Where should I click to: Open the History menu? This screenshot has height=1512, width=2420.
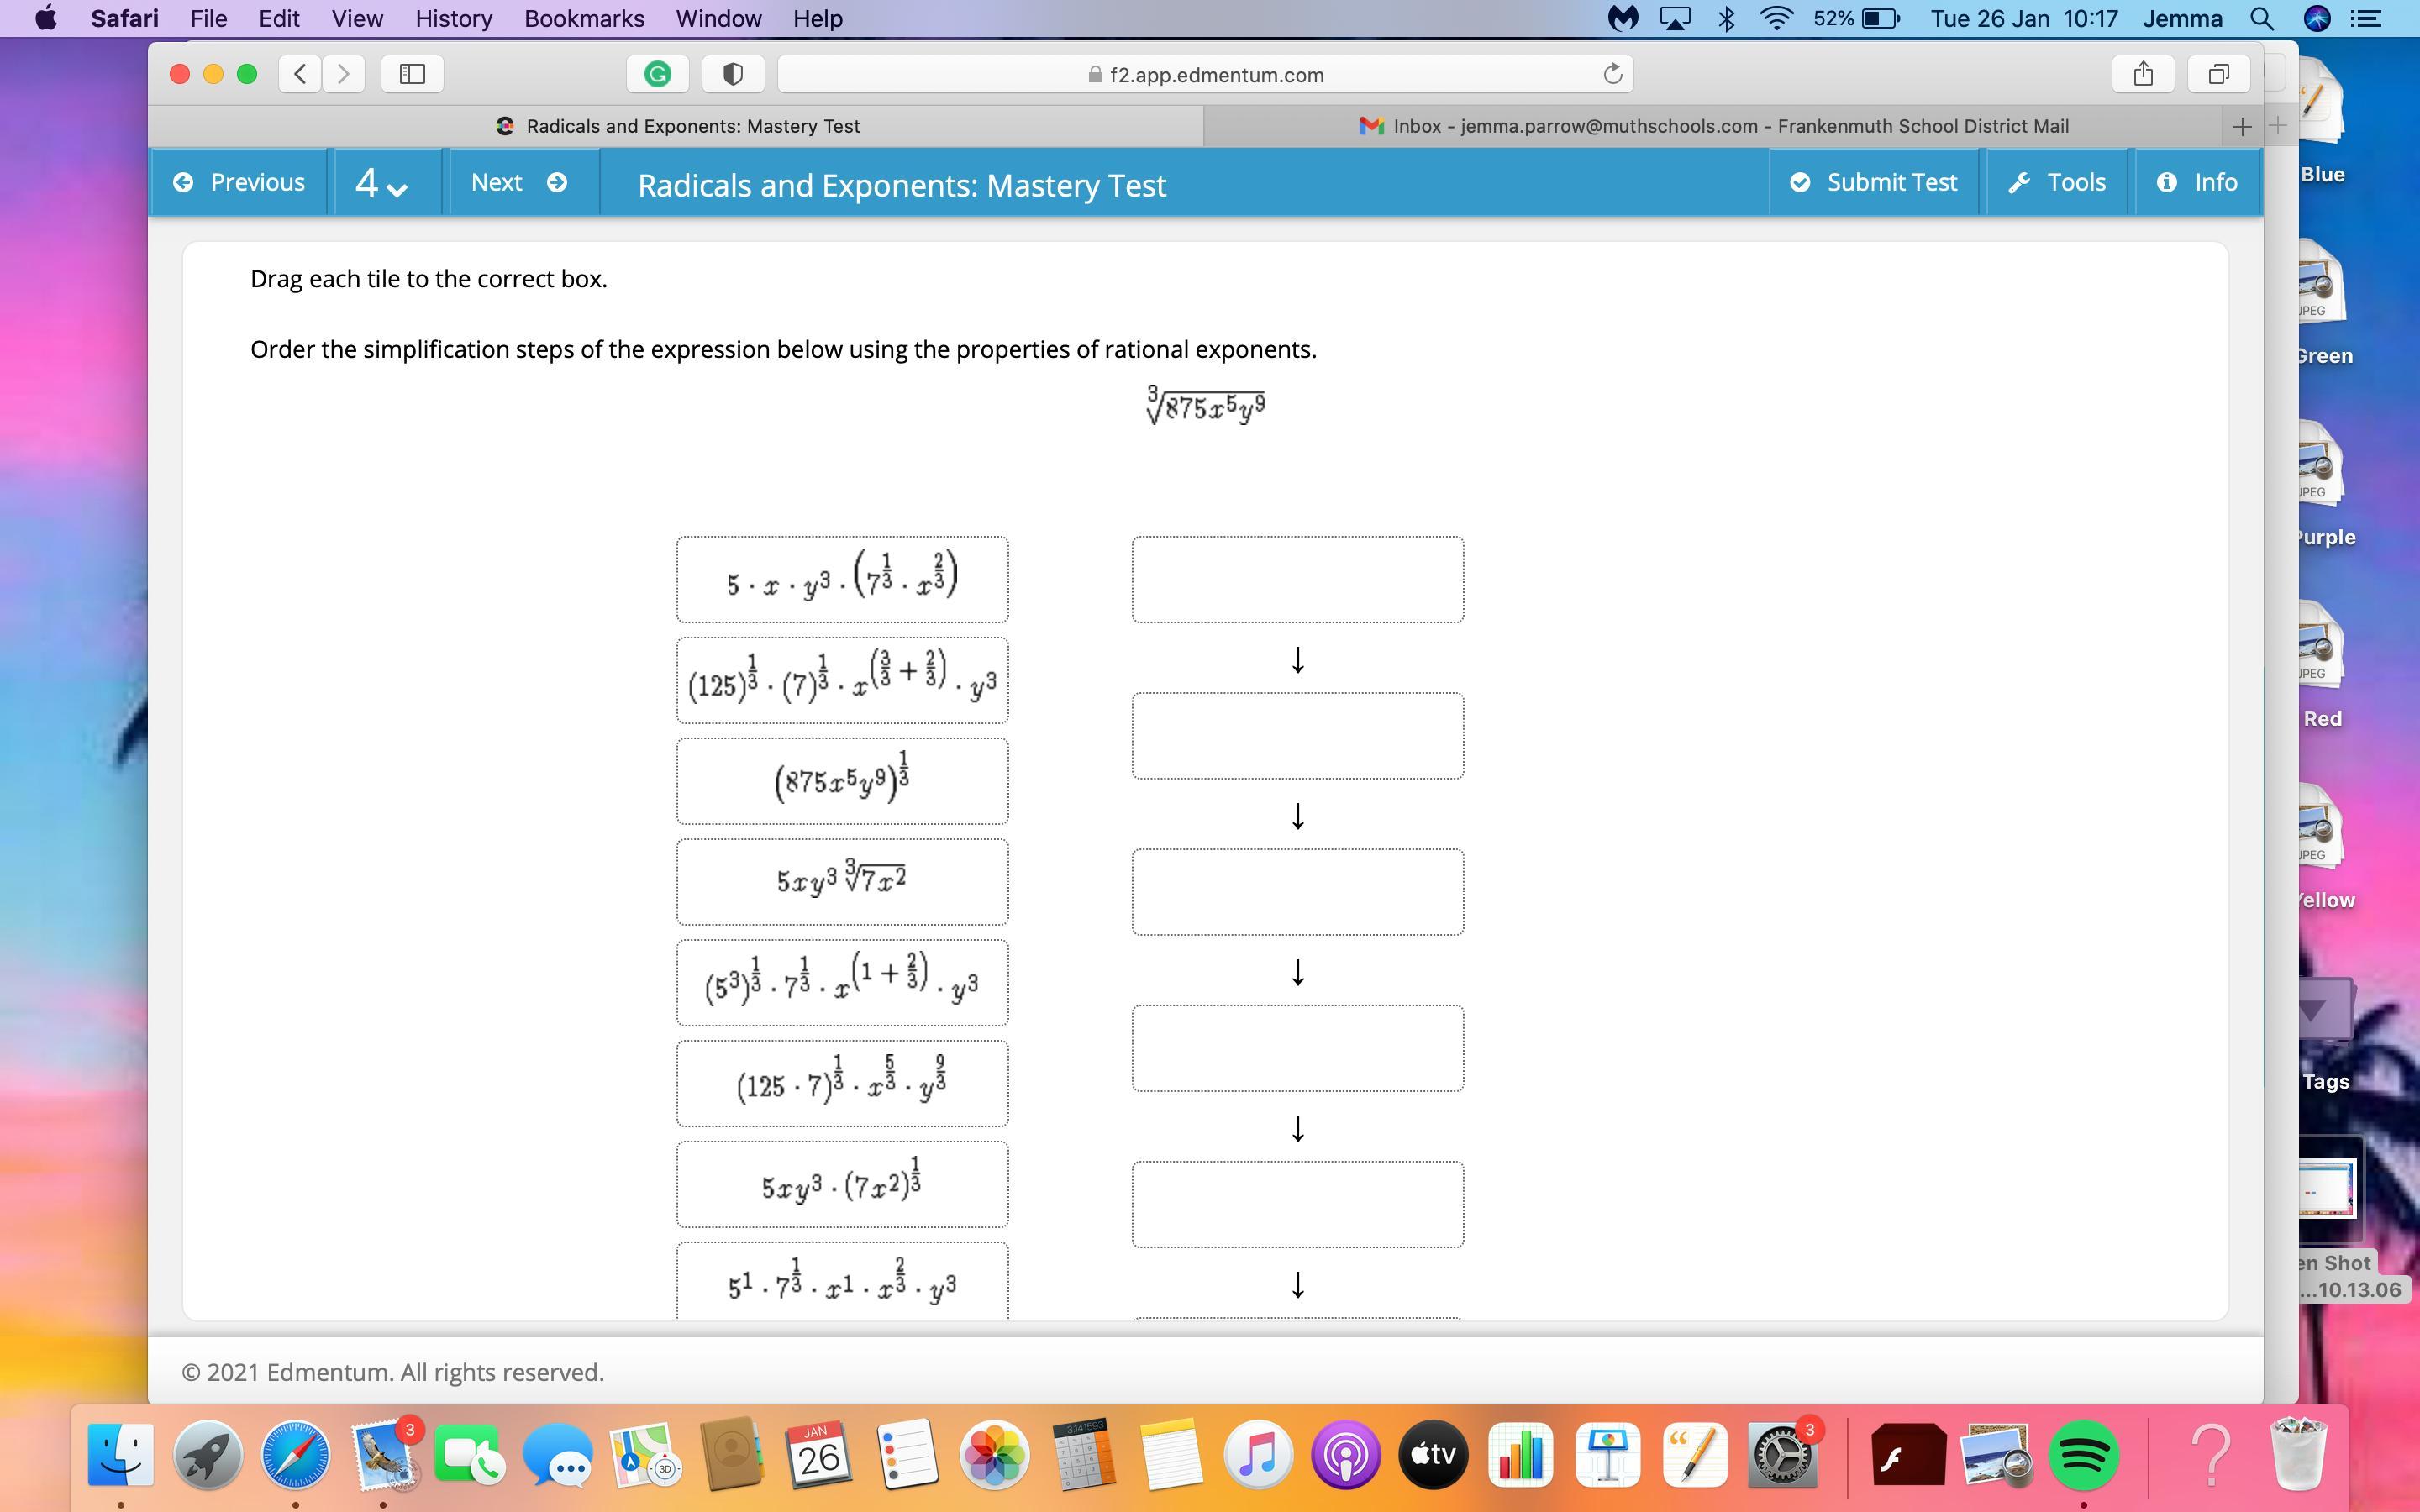tap(453, 18)
